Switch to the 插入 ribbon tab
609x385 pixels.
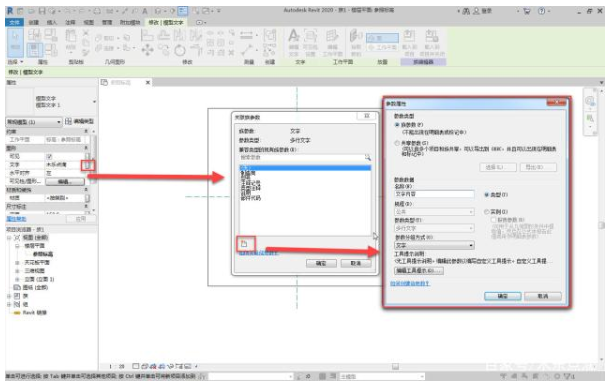tap(52, 23)
